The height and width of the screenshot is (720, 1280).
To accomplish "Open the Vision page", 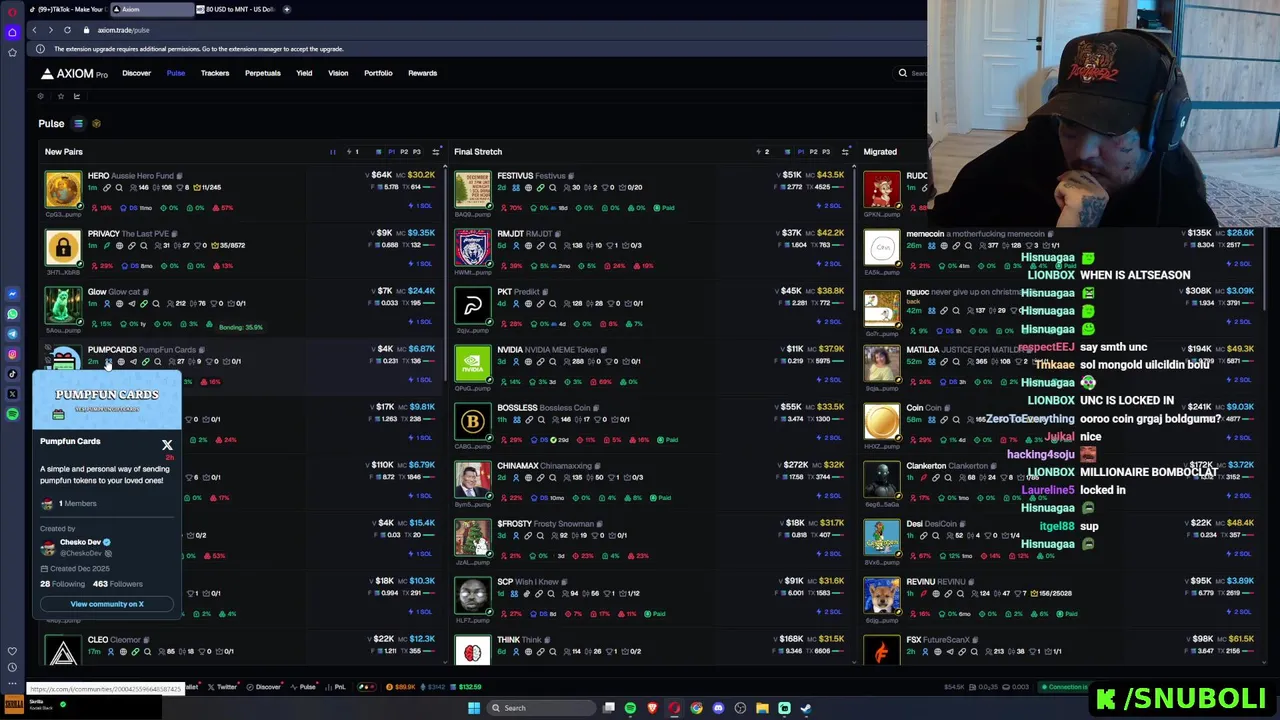I will (x=338, y=73).
